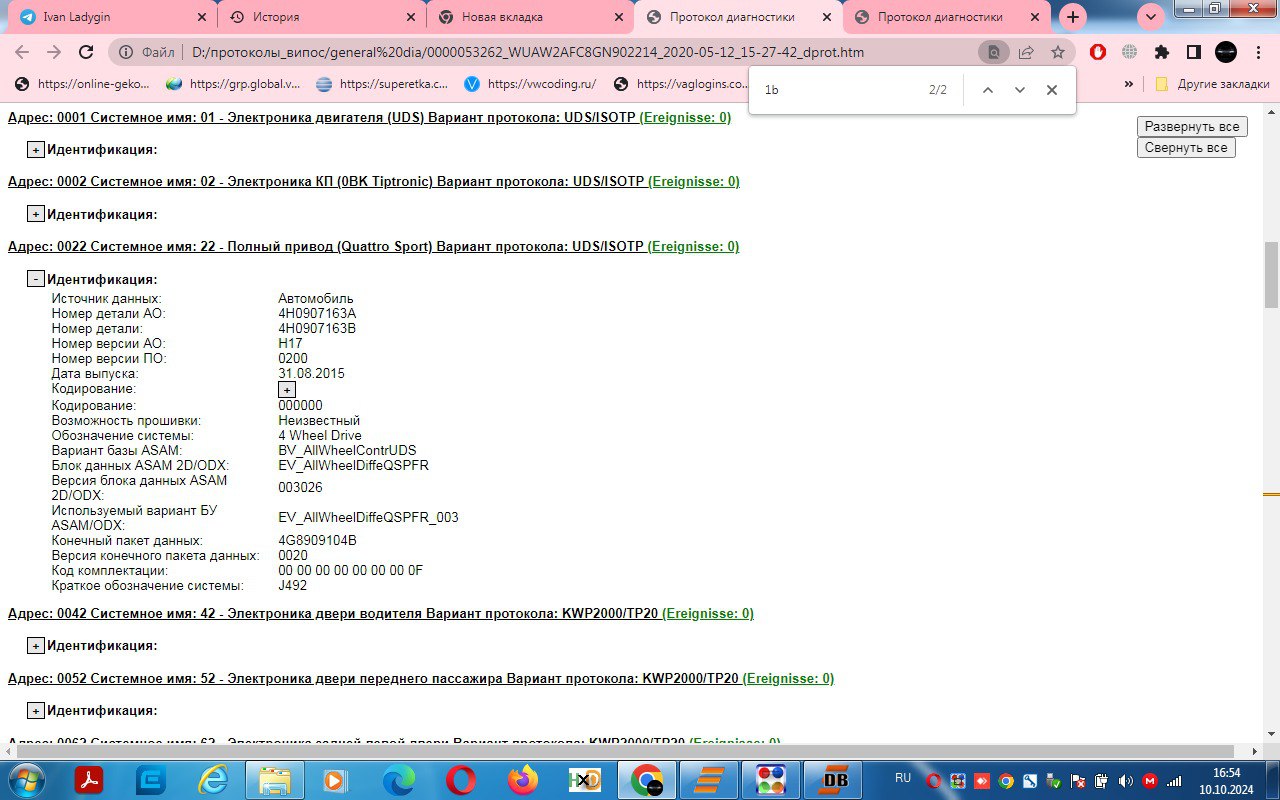Screen dimensions: 1280x800
Task: Open the vwcoding.ru bookmark
Action: pyautogui.click(x=531, y=84)
